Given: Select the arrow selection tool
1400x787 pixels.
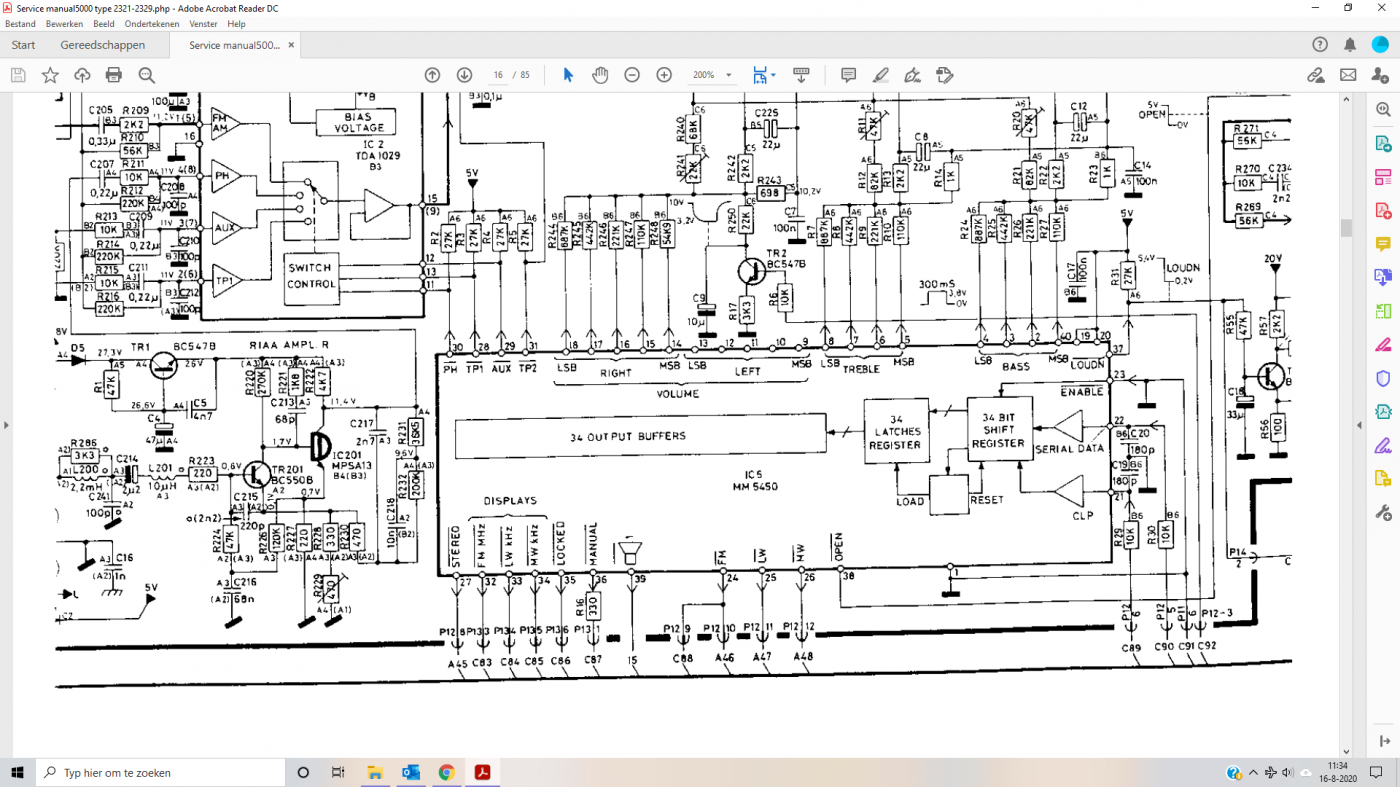Looking at the screenshot, I should click(x=568, y=75).
